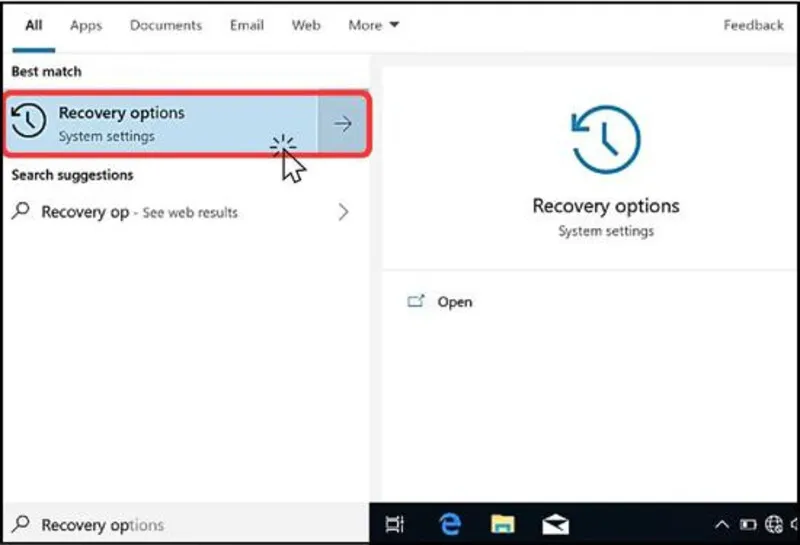Open Task View from the taskbar

[x=394, y=524]
